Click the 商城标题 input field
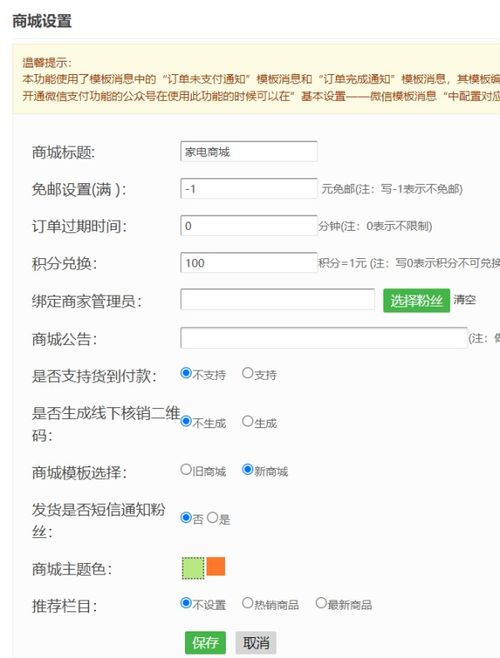The height and width of the screenshot is (658, 500). point(249,151)
